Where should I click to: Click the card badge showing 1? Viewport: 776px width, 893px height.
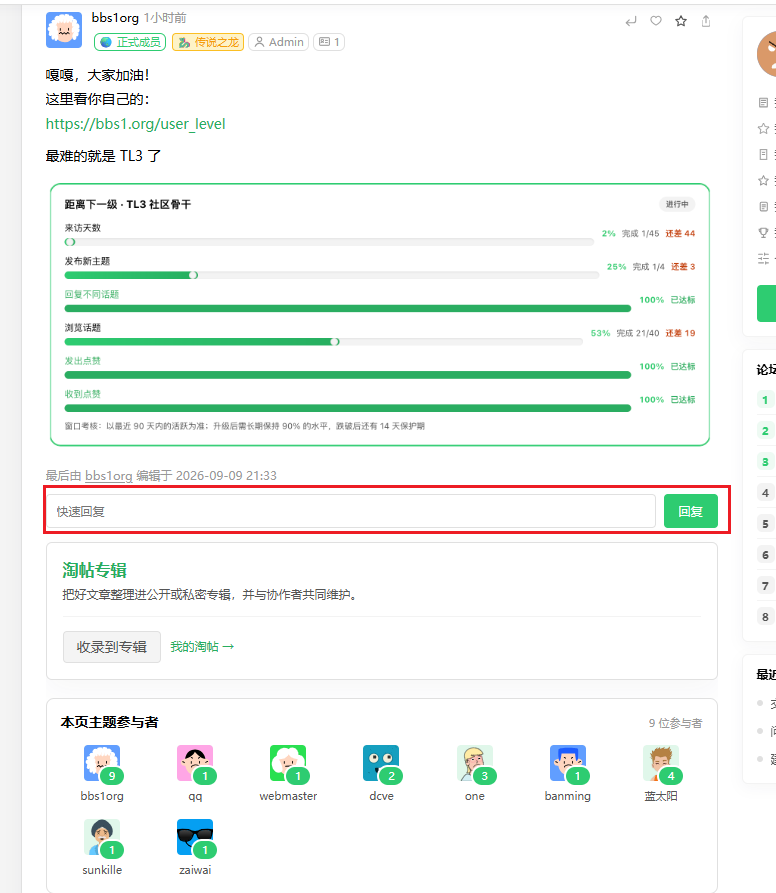(x=329, y=42)
